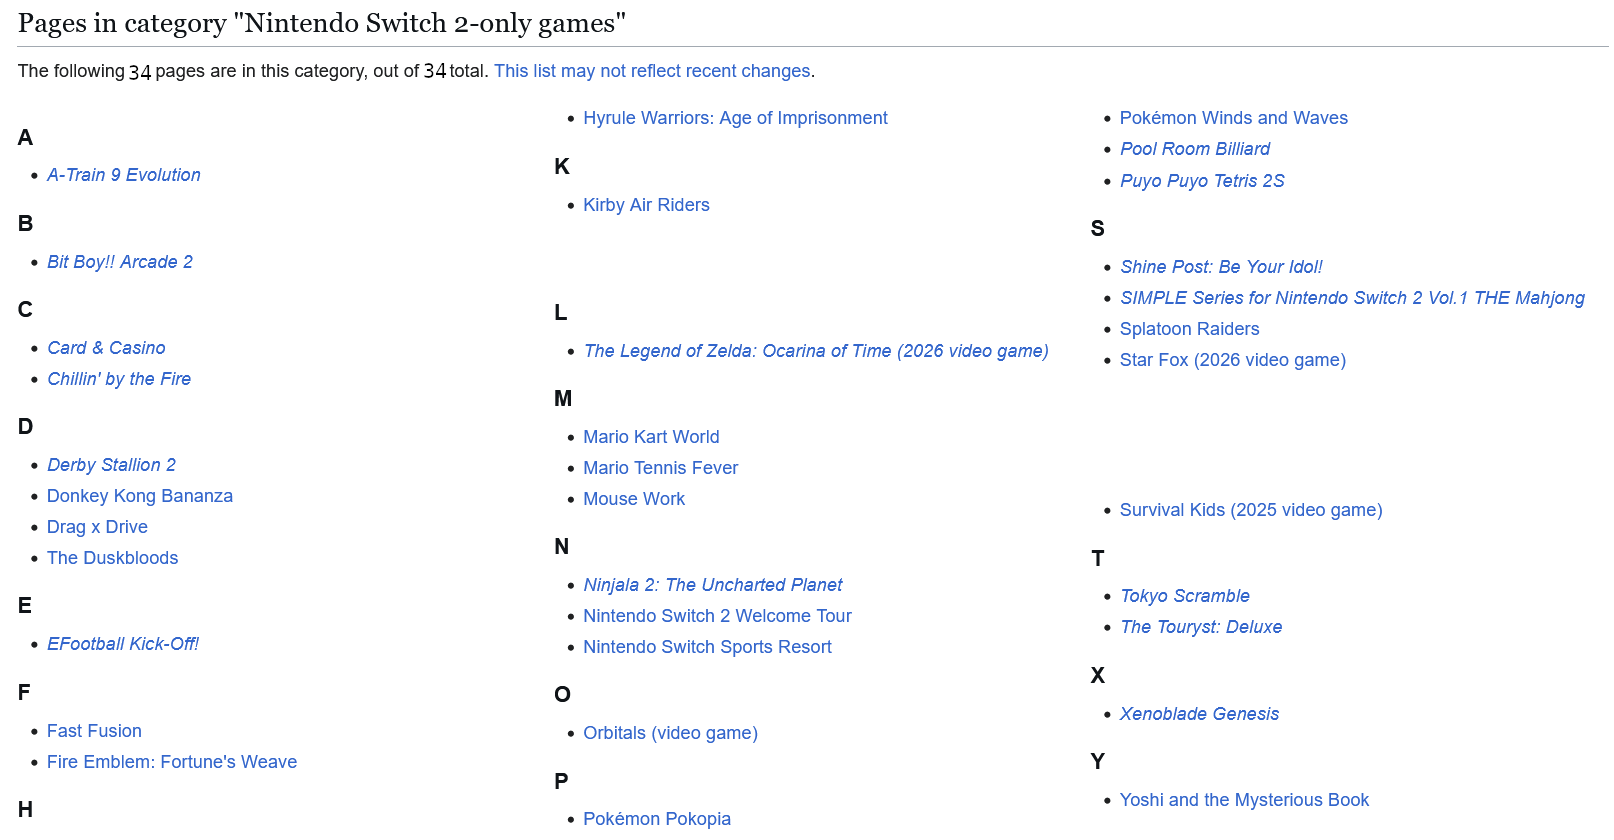Go to Chillin' by the Fire page
This screenshot has width=1614, height=840.
119,379
